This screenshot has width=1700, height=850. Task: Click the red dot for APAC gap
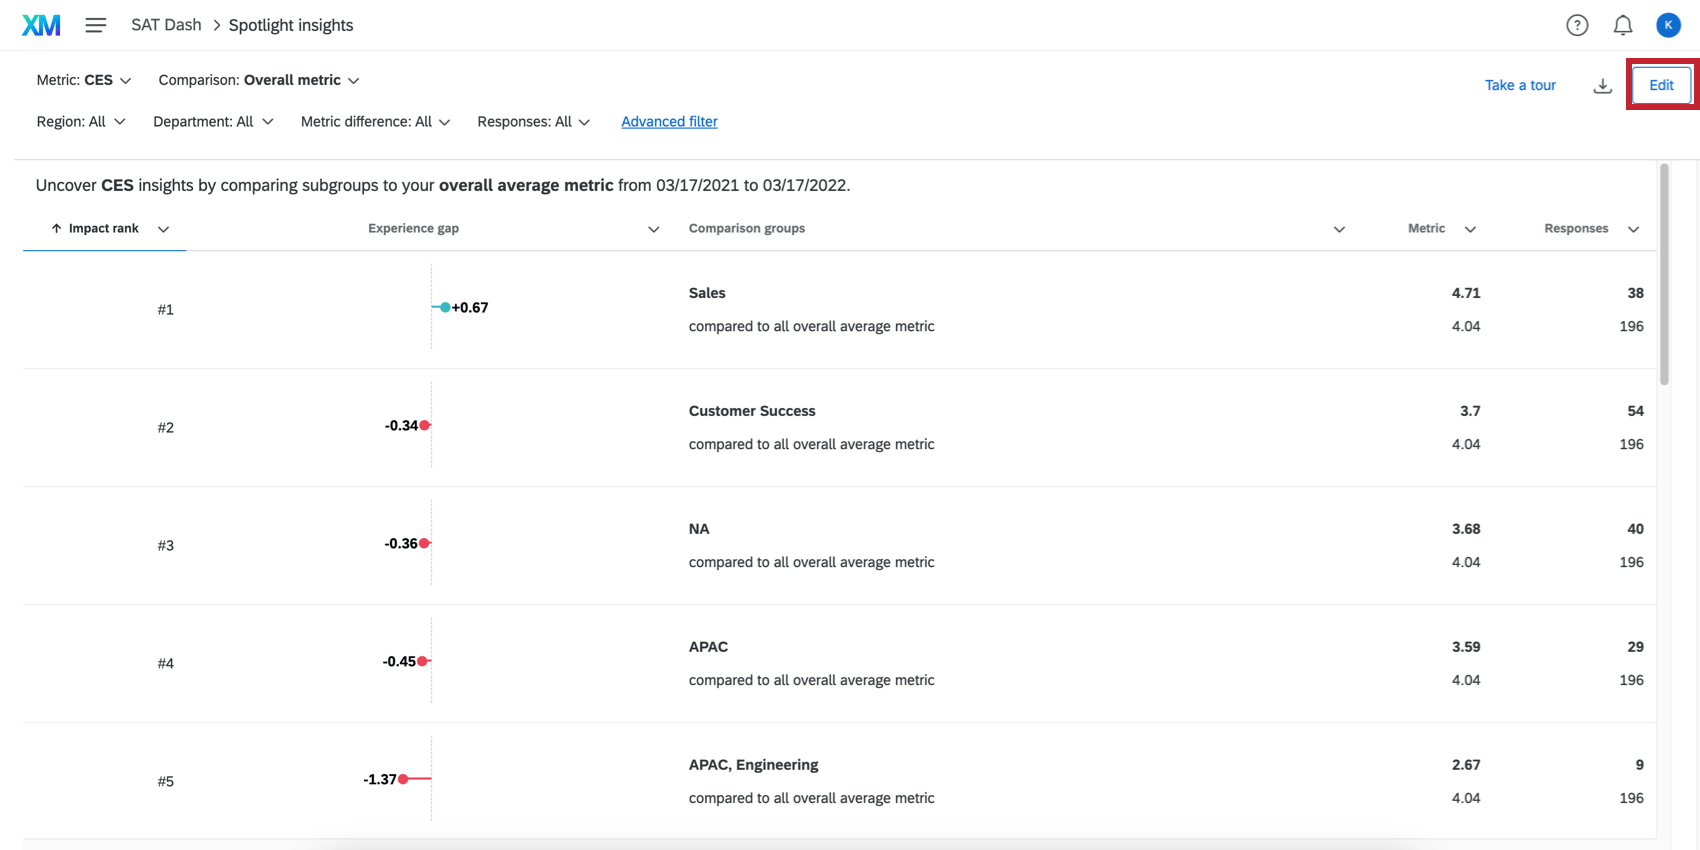tap(423, 661)
